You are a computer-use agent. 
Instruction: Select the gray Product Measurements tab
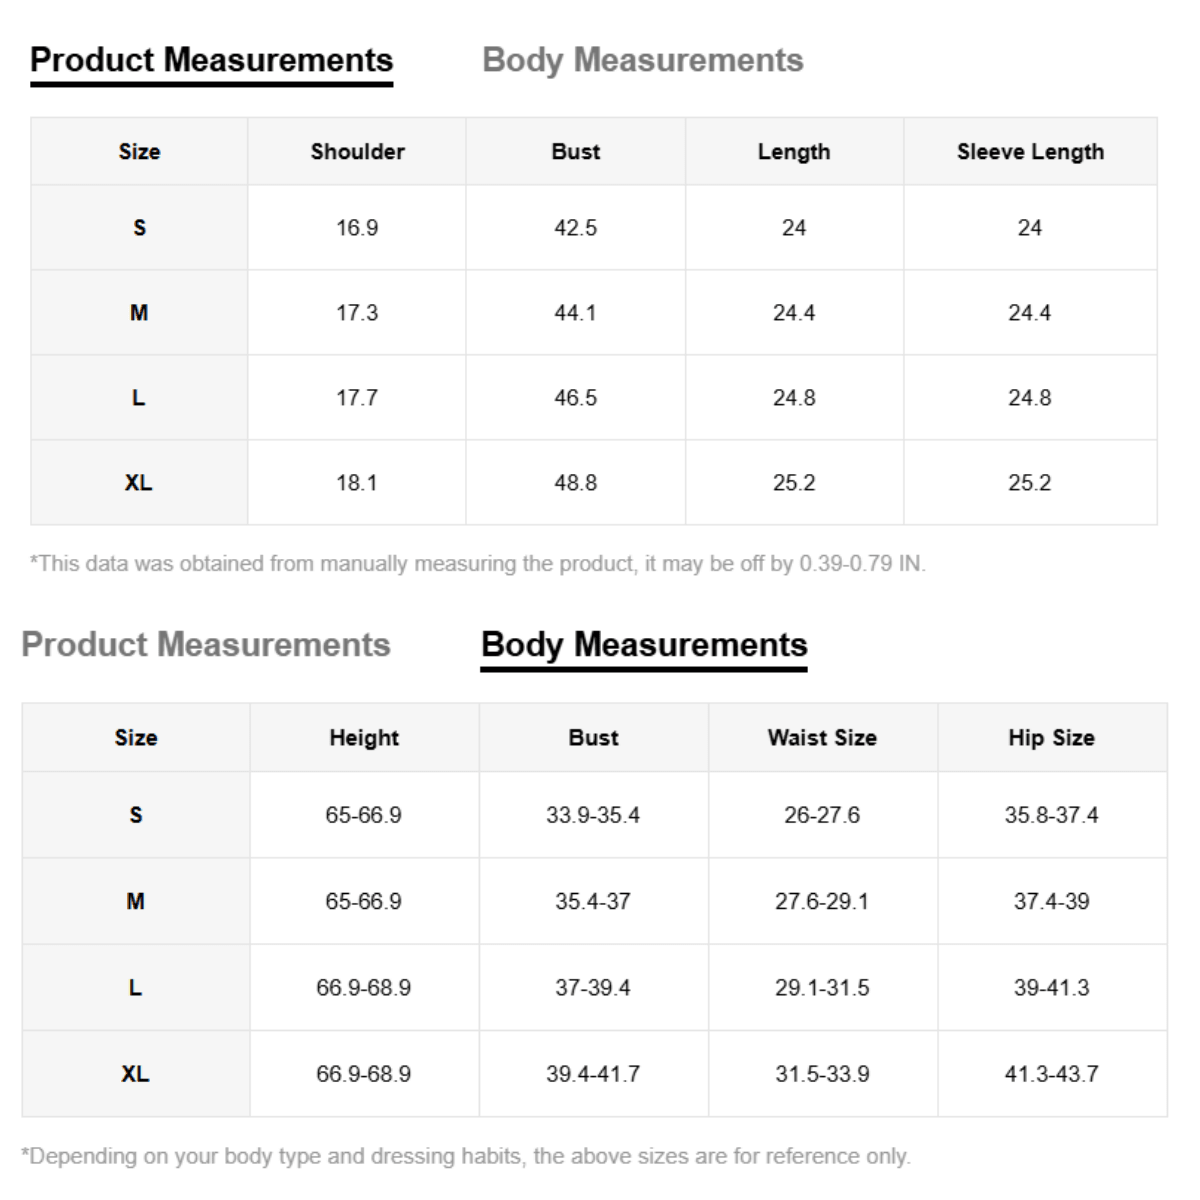[205, 645]
